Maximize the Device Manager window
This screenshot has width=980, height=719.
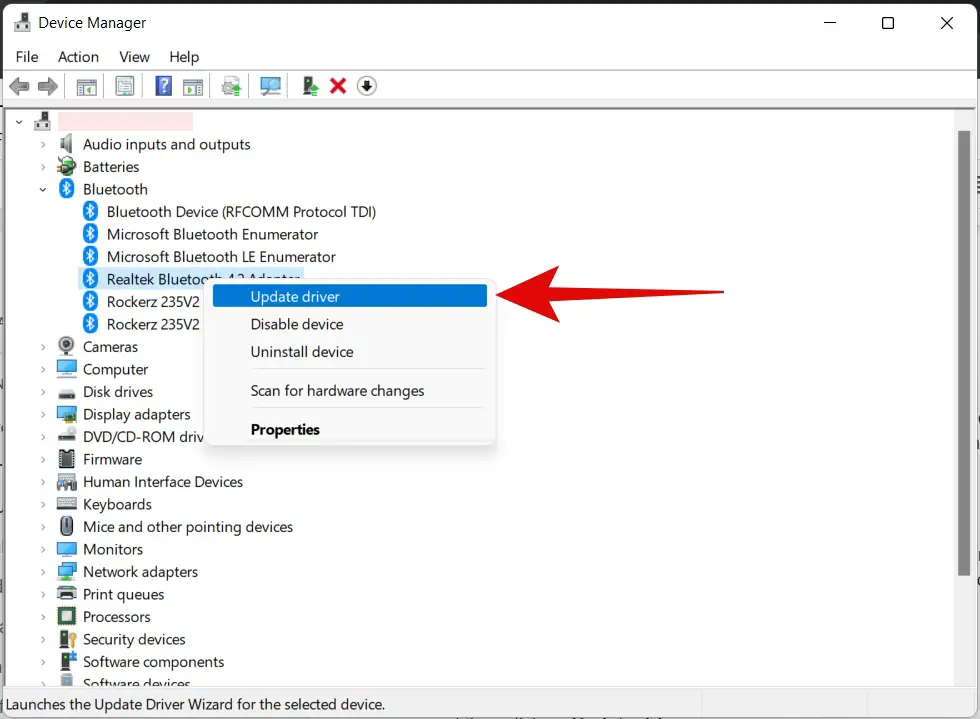pyautogui.click(x=888, y=23)
